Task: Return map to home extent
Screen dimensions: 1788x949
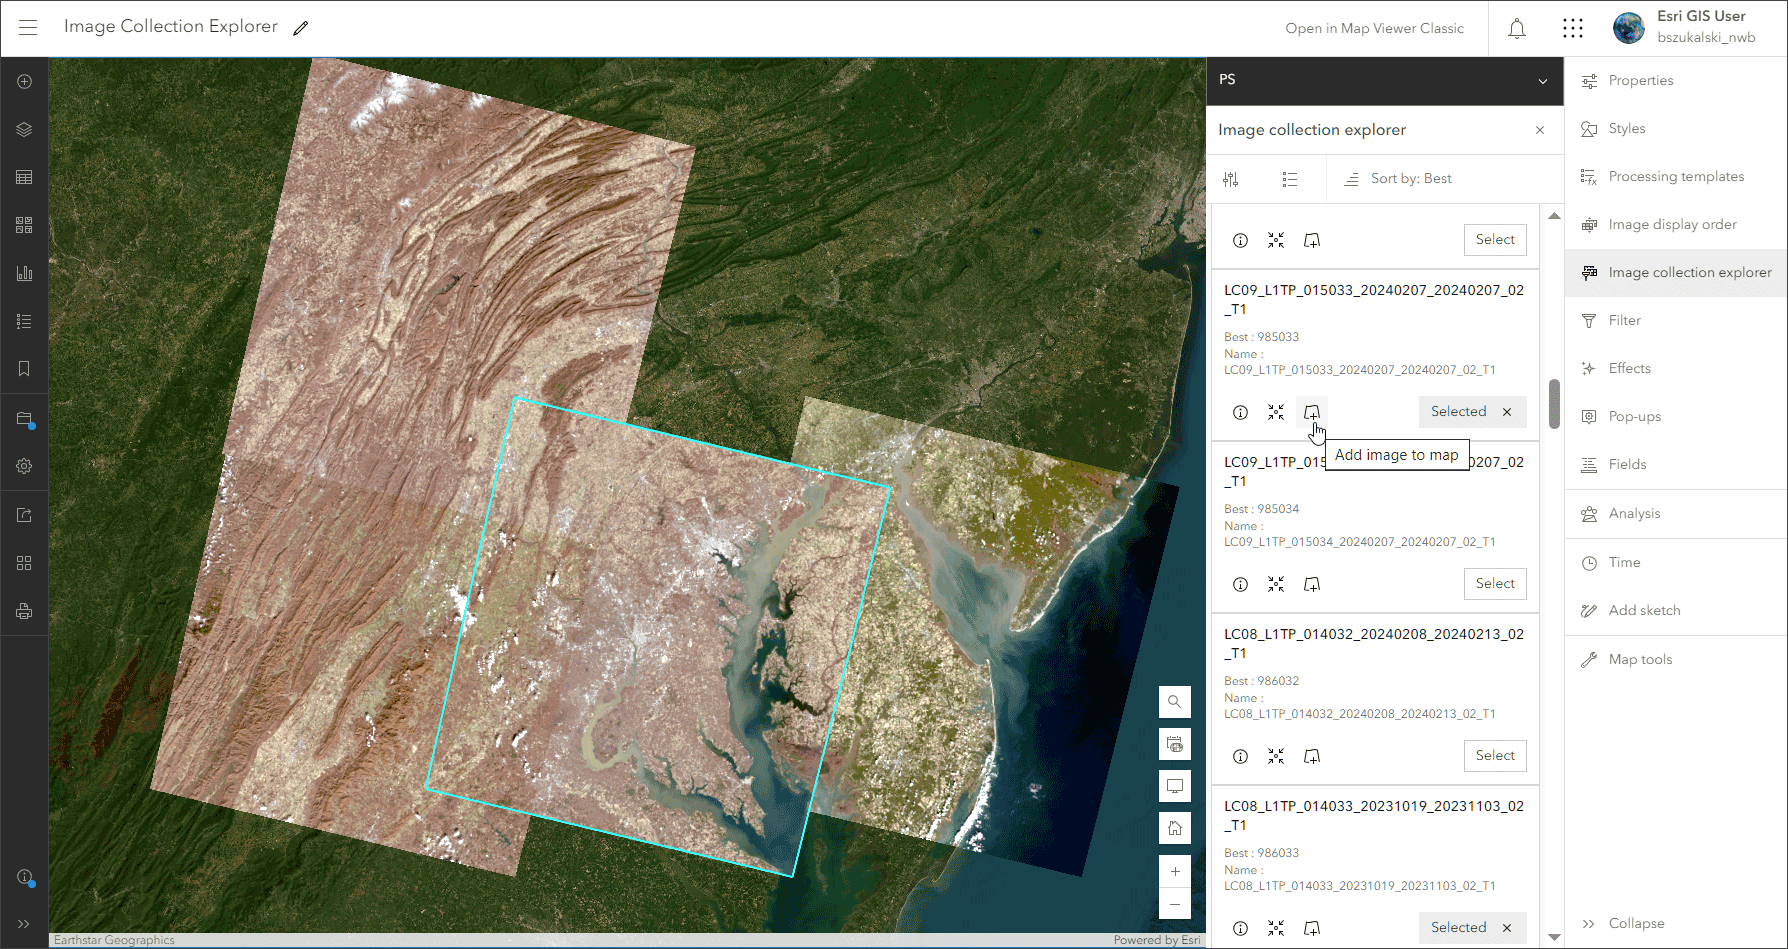Action: (1175, 828)
